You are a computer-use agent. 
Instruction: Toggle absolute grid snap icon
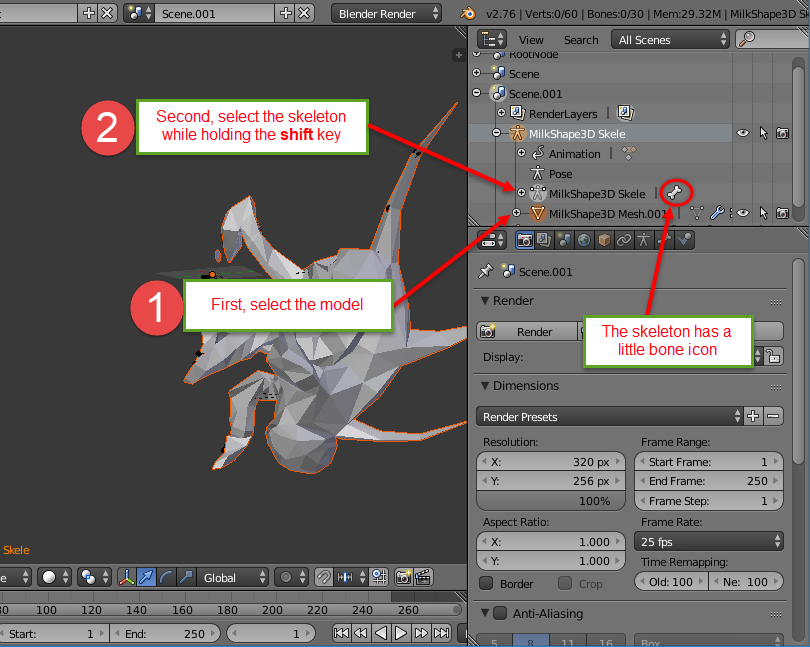pos(380,577)
